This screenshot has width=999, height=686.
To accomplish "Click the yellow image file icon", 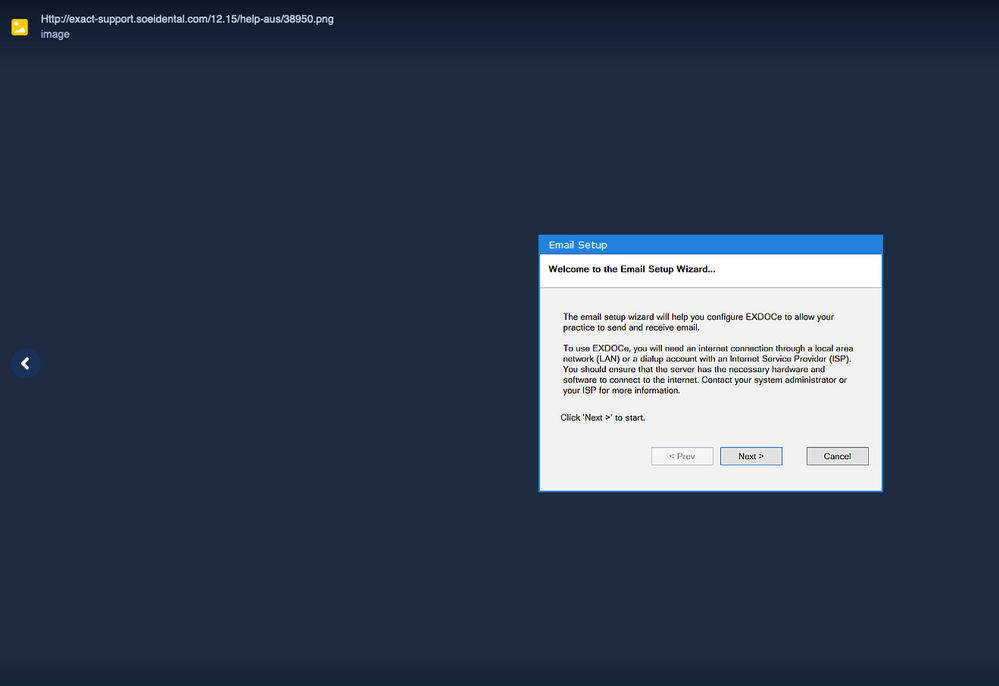I will click(20, 27).
